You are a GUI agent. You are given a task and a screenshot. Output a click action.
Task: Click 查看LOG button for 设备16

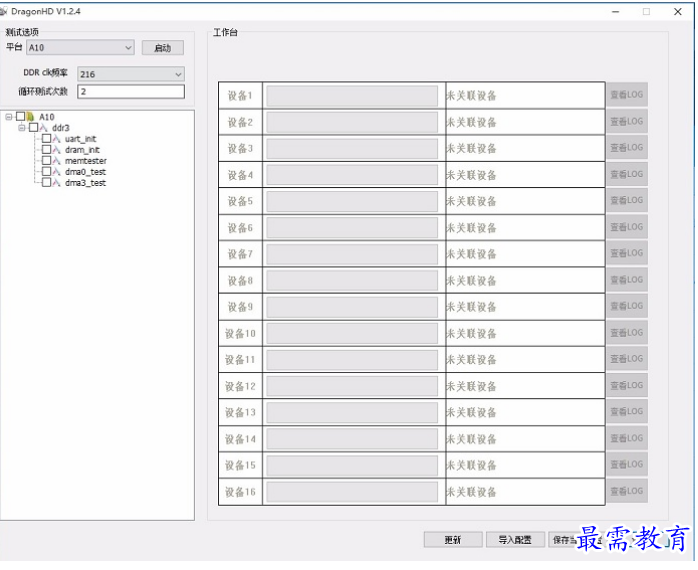tap(627, 491)
